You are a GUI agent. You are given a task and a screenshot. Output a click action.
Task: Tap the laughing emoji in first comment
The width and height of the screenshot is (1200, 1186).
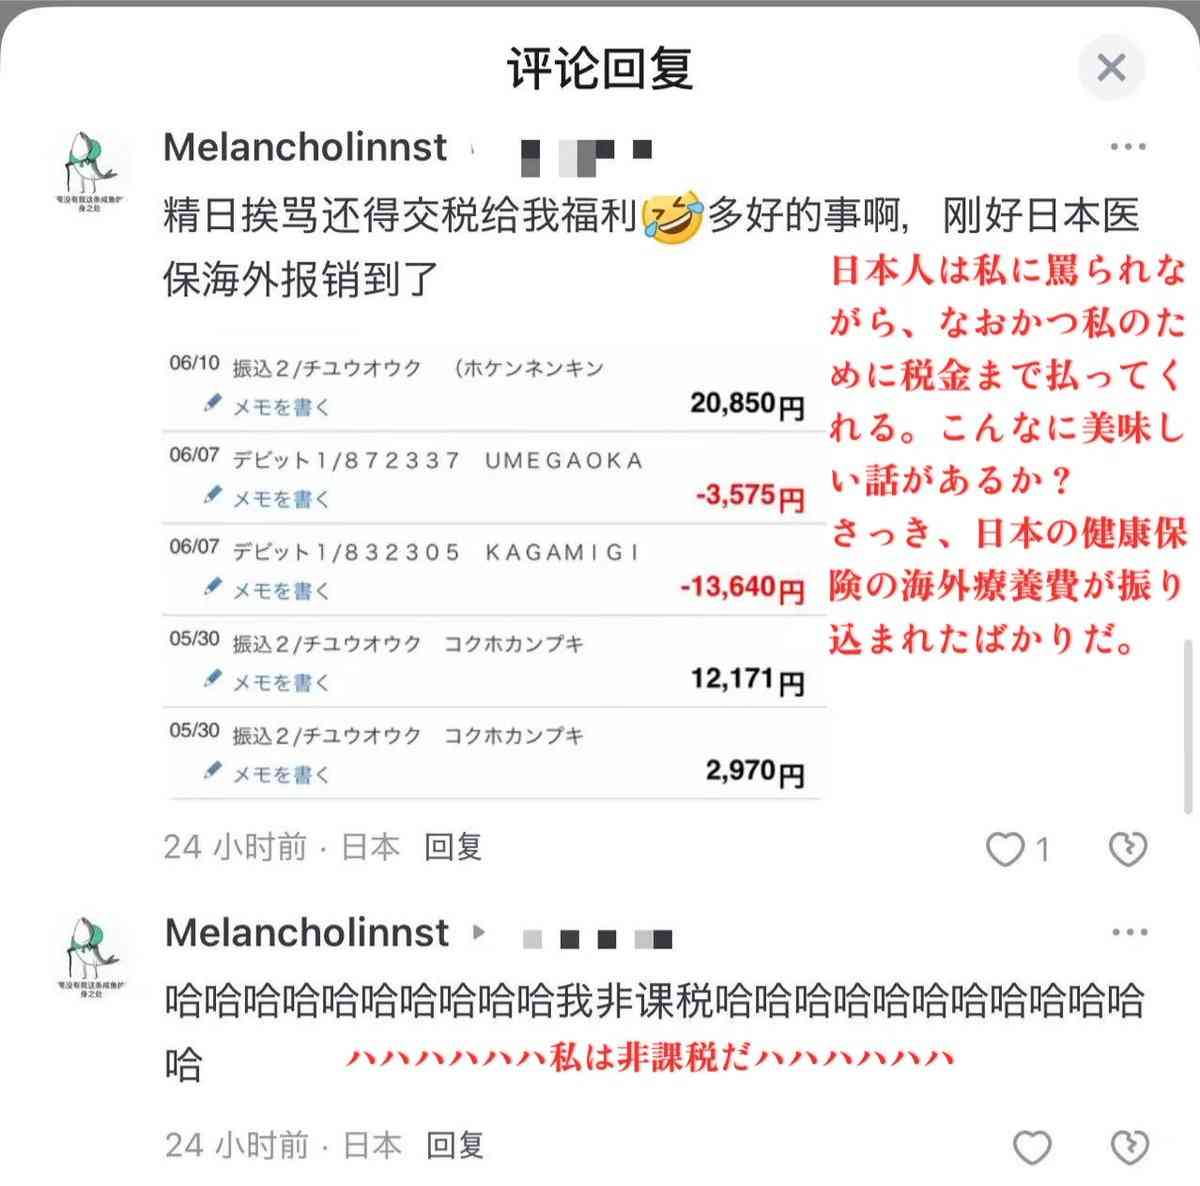click(x=671, y=217)
